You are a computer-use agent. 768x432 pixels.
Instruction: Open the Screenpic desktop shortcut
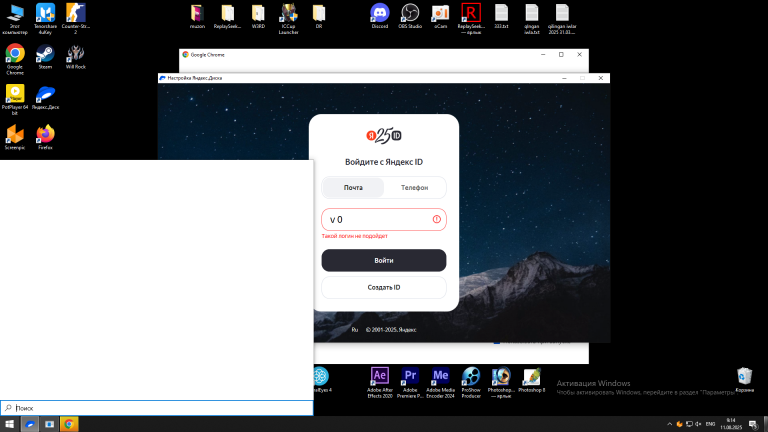pos(15,138)
